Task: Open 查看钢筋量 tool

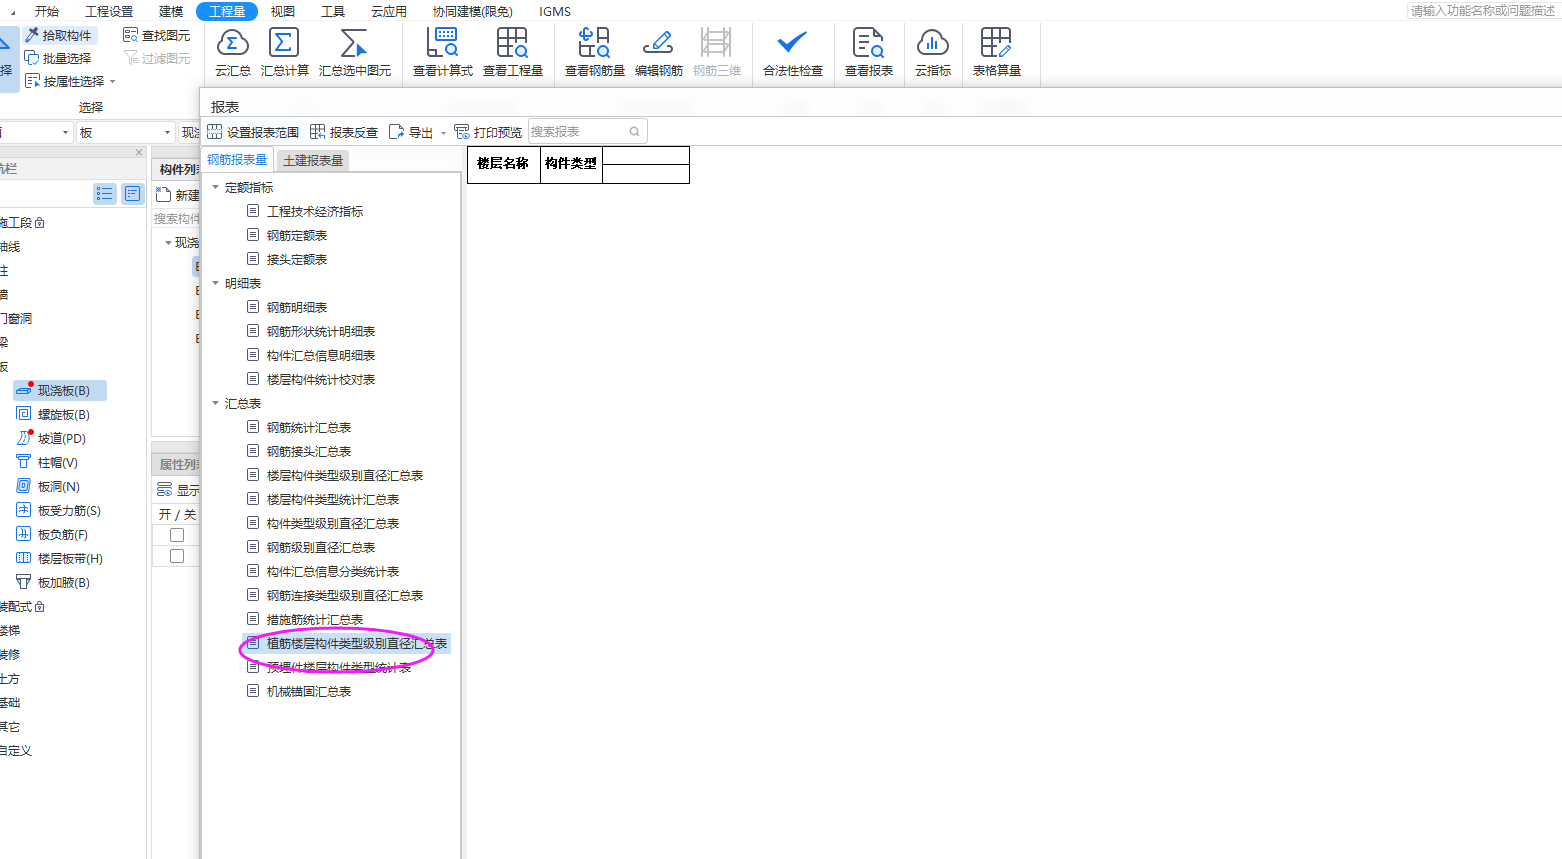Action: 595,53
